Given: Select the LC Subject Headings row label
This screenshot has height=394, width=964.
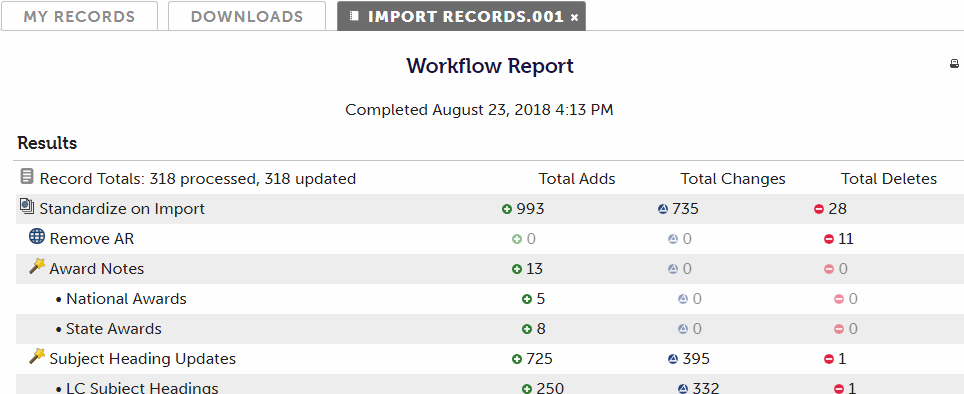Looking at the screenshot, I should click(x=142, y=388).
